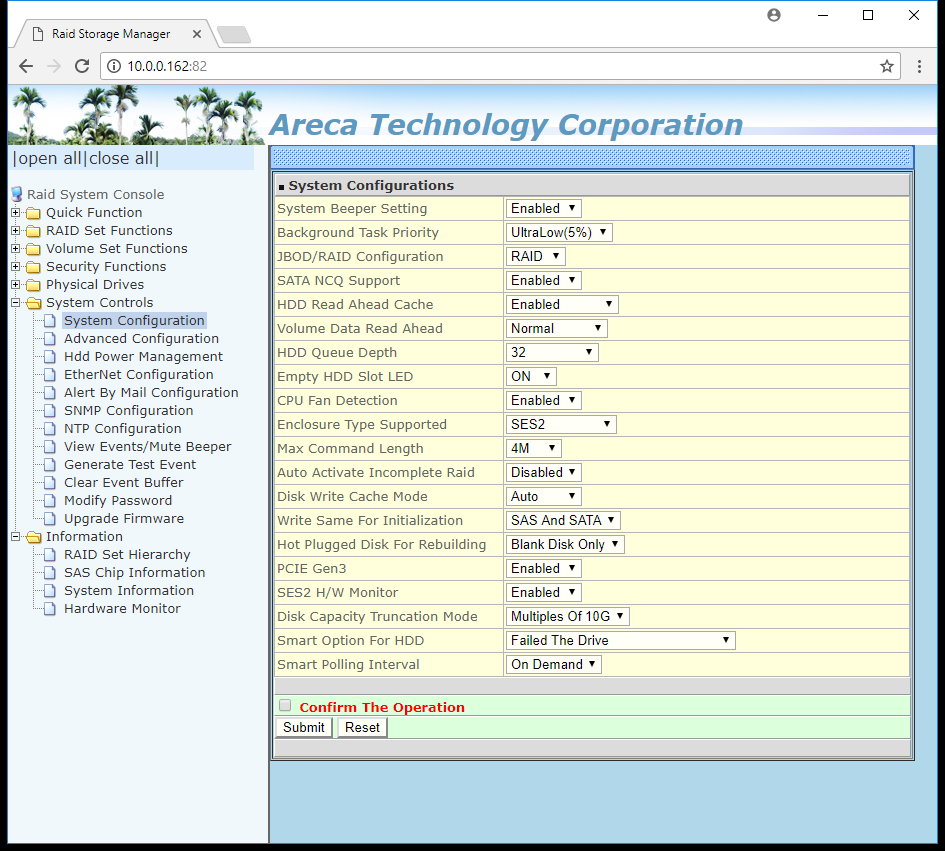Open View Events/Mute Beeper page
Viewport: 945px width, 851px height.
(148, 447)
